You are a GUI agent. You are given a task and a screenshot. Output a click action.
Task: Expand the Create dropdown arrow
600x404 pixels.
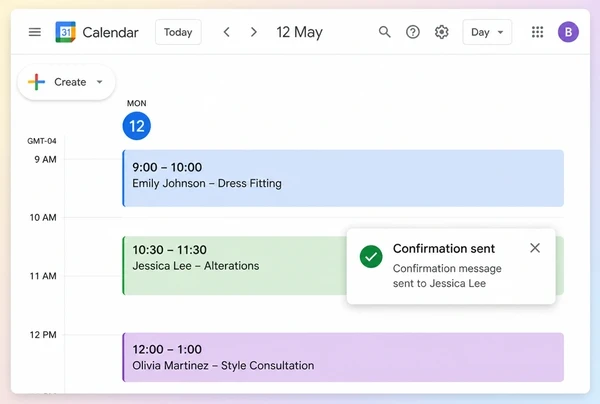click(99, 82)
